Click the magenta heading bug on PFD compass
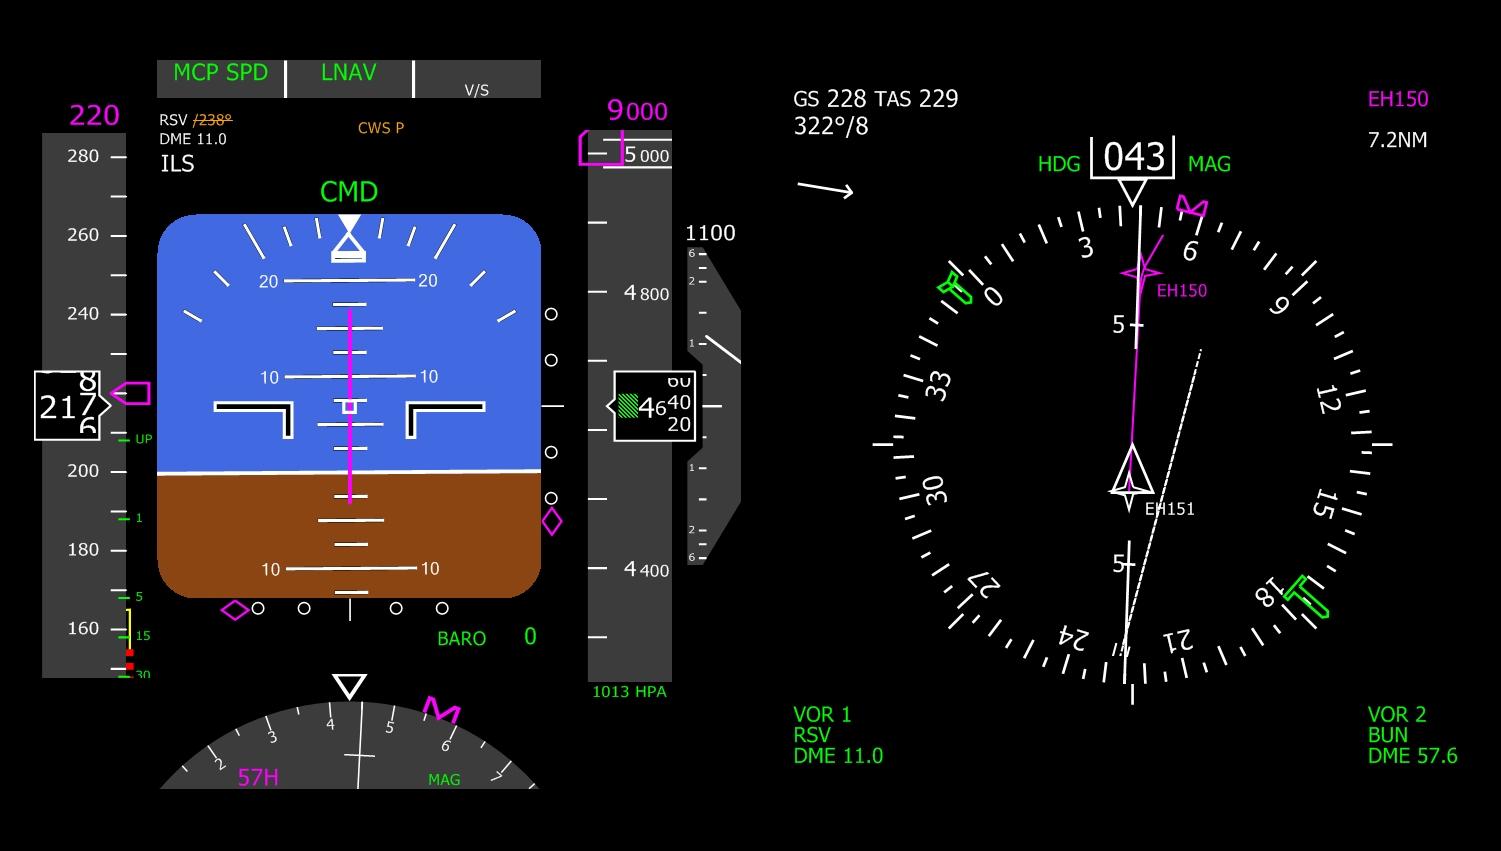 [441, 709]
